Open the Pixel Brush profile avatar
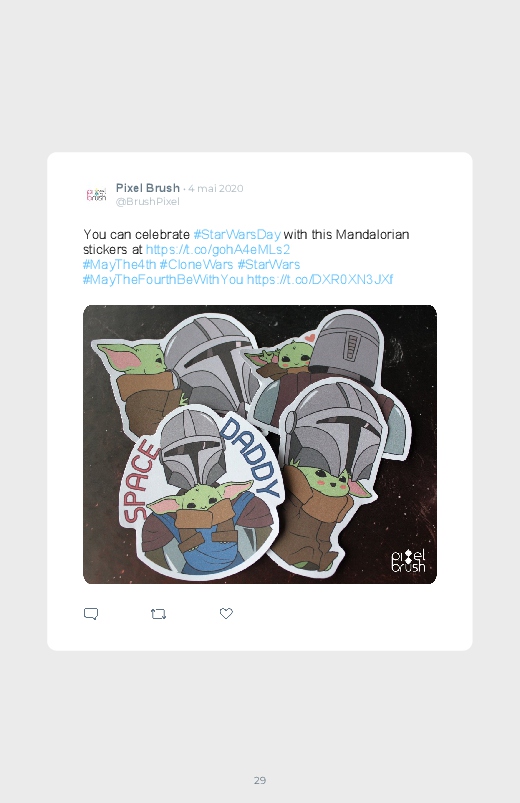Image resolution: width=520 pixels, height=803 pixels. [x=96, y=195]
